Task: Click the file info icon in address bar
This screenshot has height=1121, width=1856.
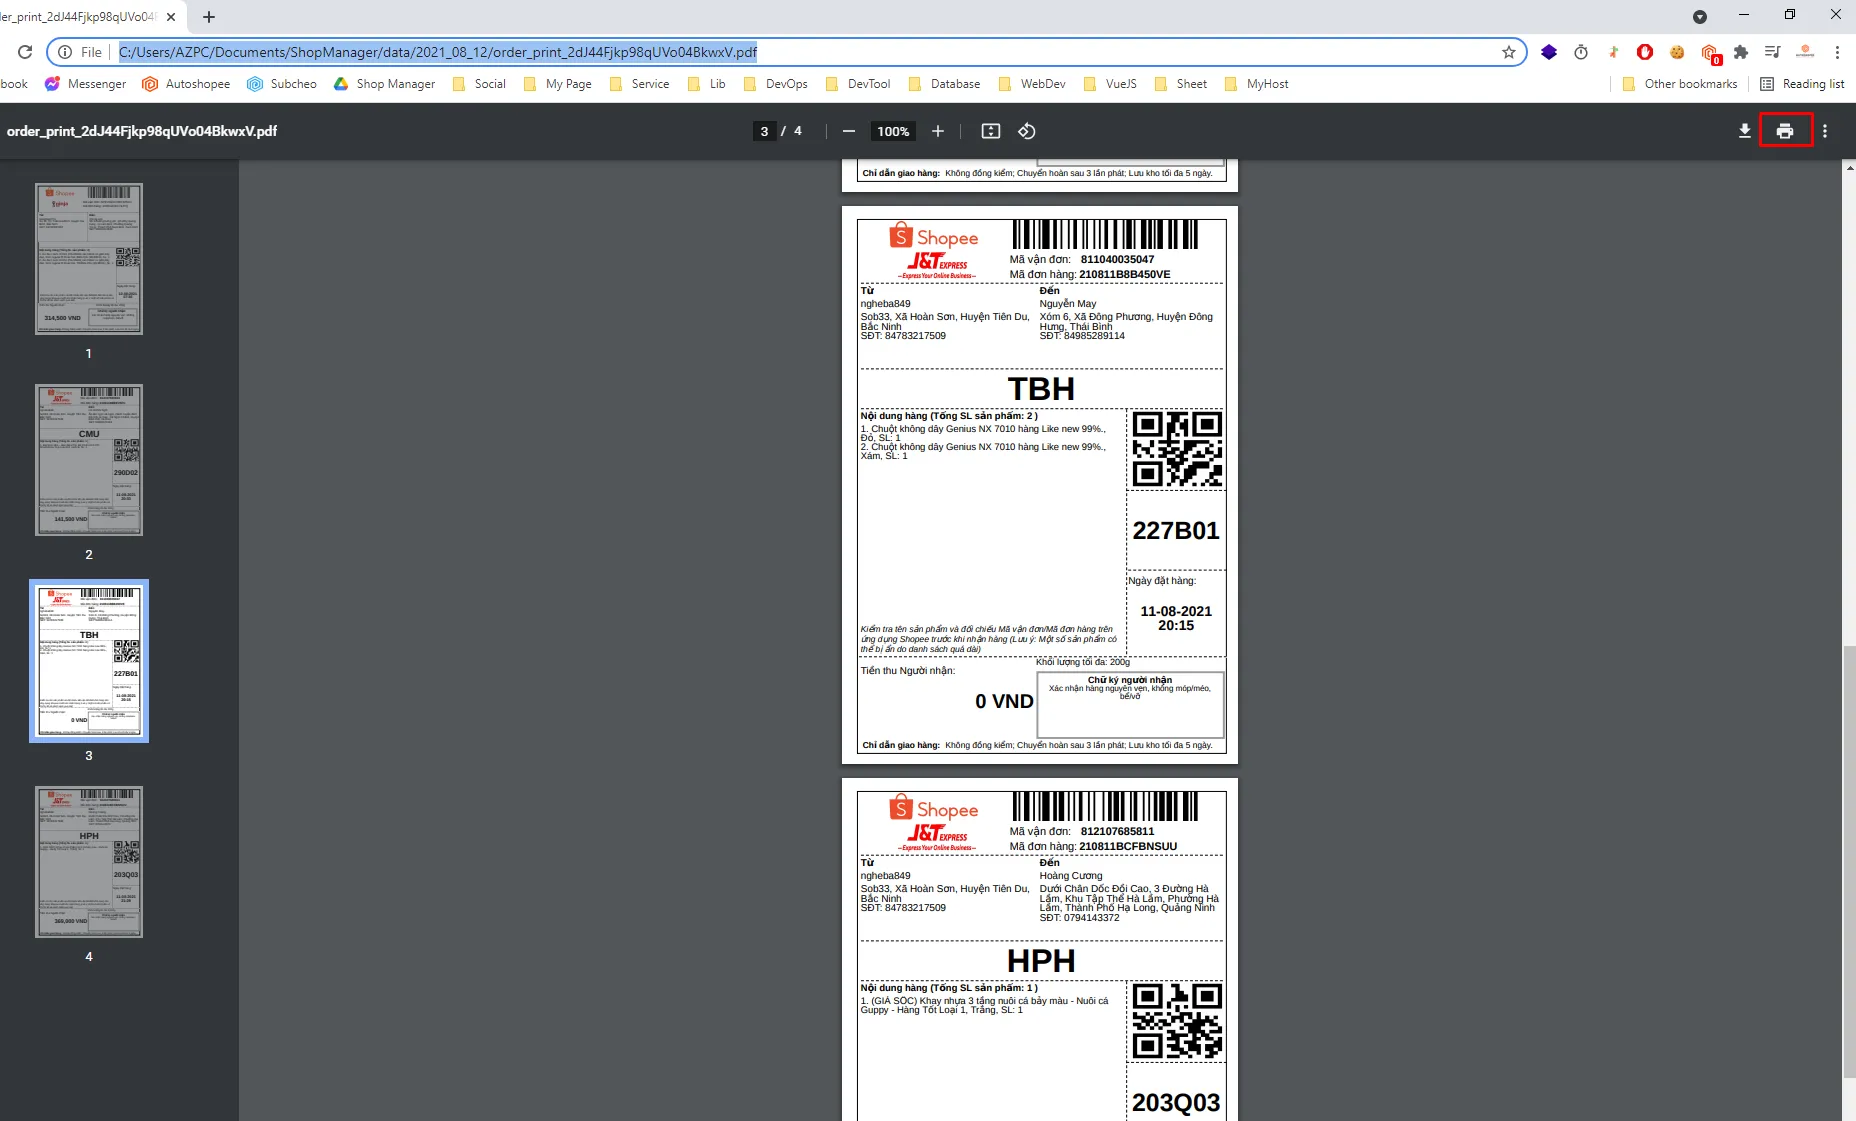Action: [x=65, y=52]
